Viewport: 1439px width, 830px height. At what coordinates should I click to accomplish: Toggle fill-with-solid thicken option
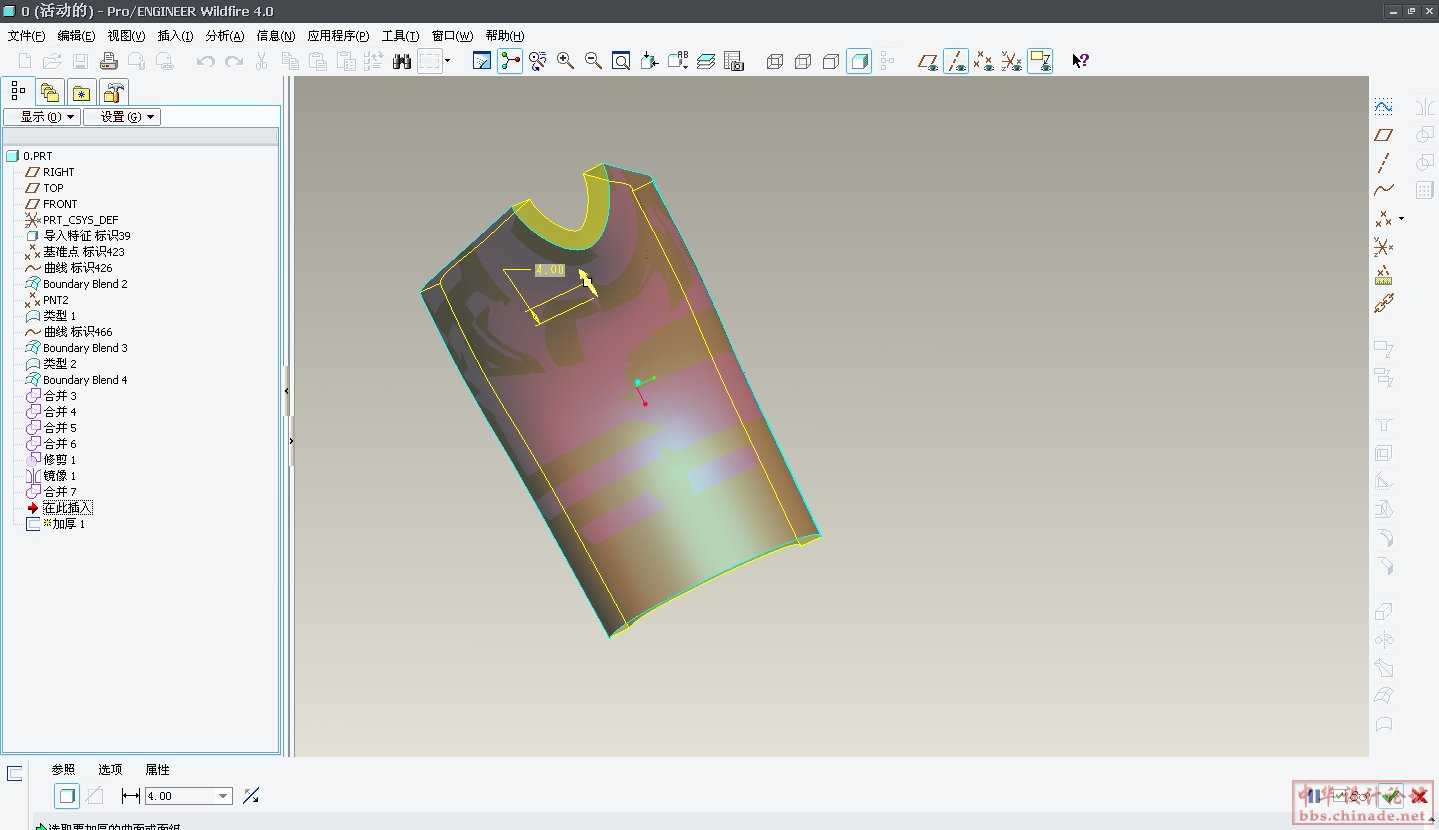click(x=67, y=796)
